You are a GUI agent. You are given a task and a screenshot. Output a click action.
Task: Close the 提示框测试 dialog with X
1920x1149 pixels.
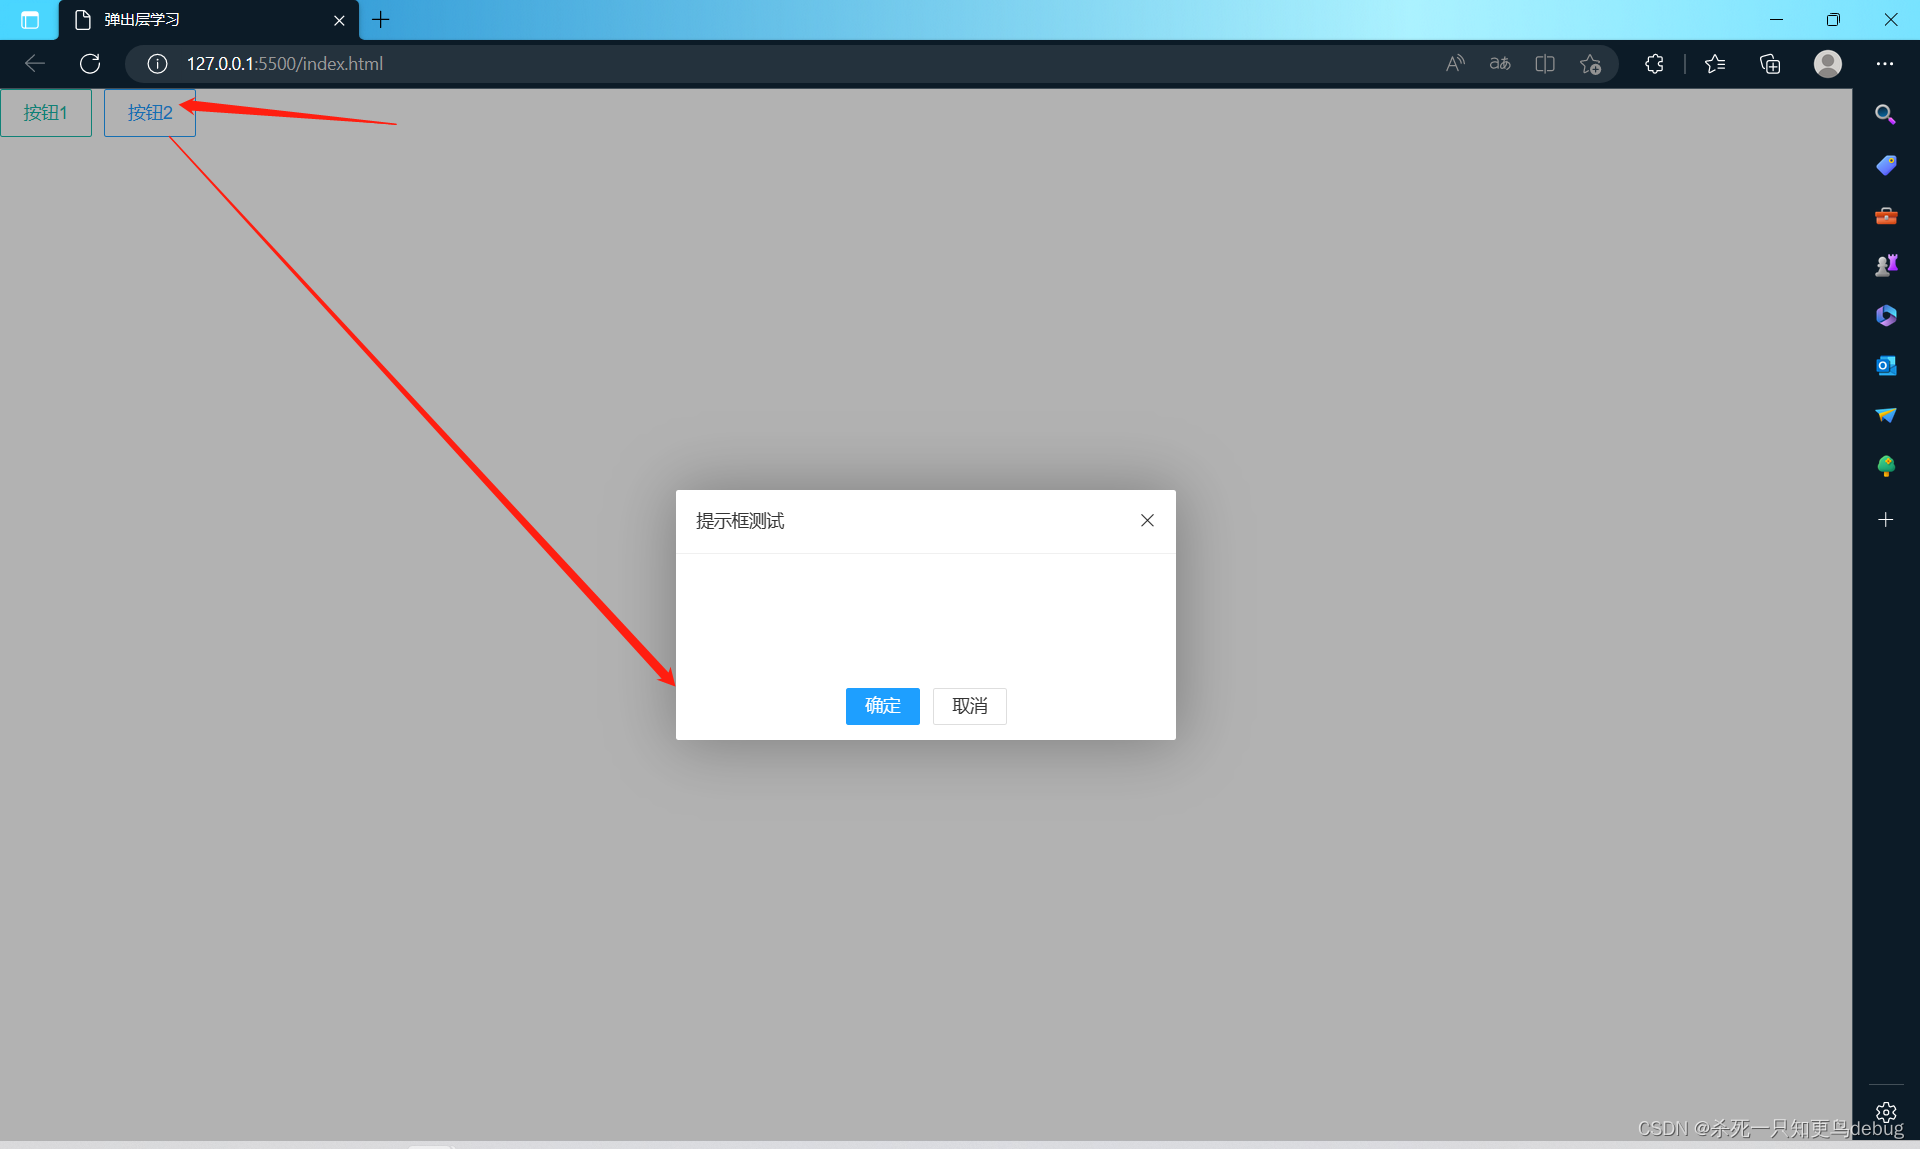click(x=1147, y=520)
